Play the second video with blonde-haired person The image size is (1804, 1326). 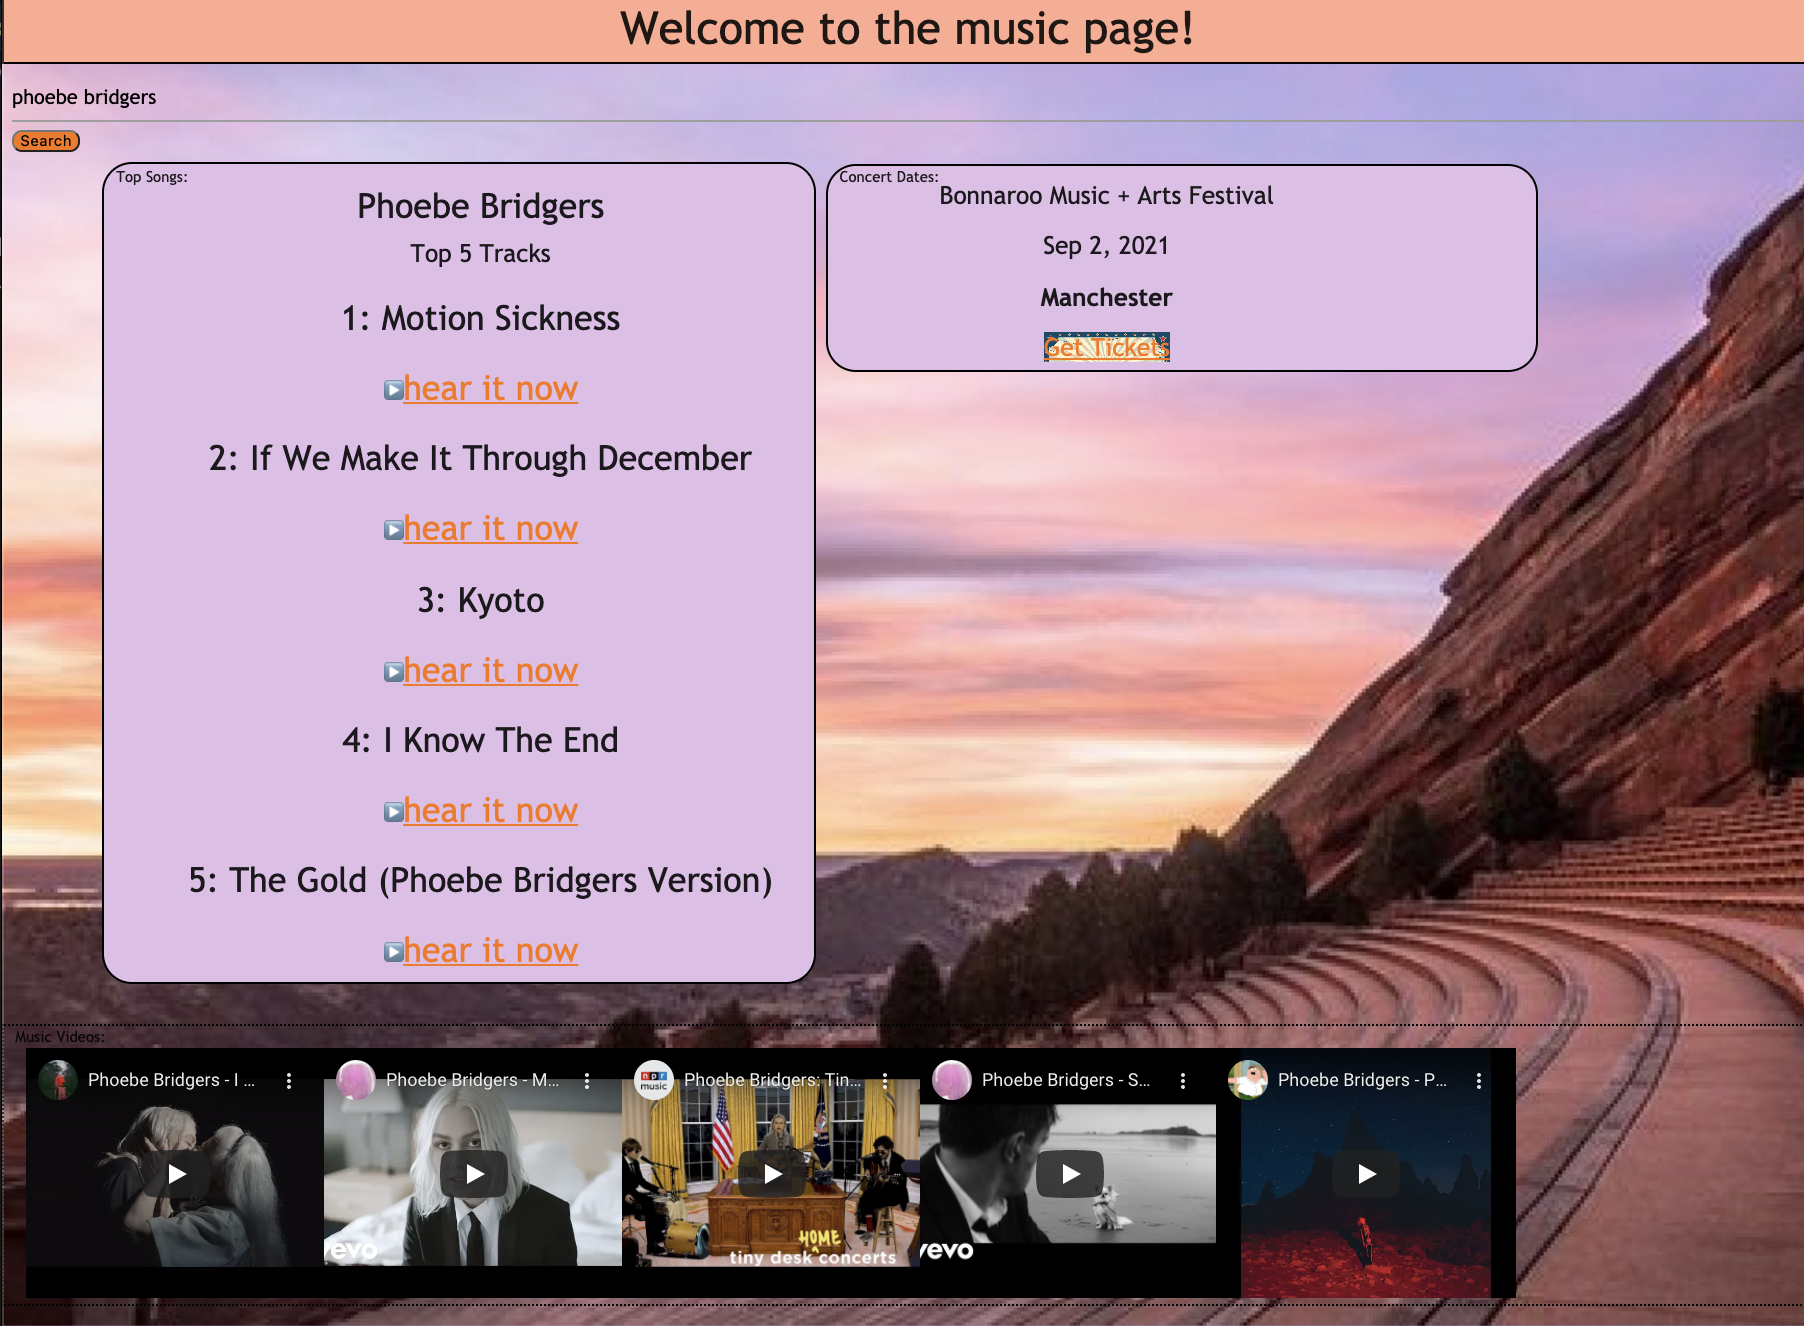(x=475, y=1173)
